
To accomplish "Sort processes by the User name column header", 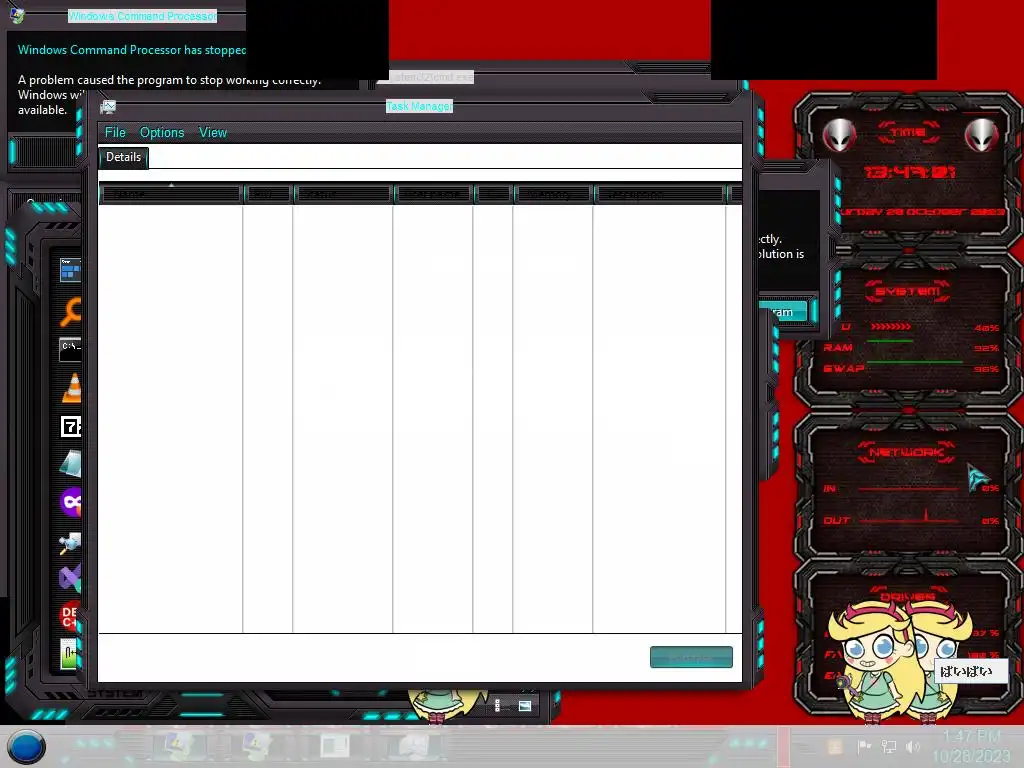I will coord(433,194).
